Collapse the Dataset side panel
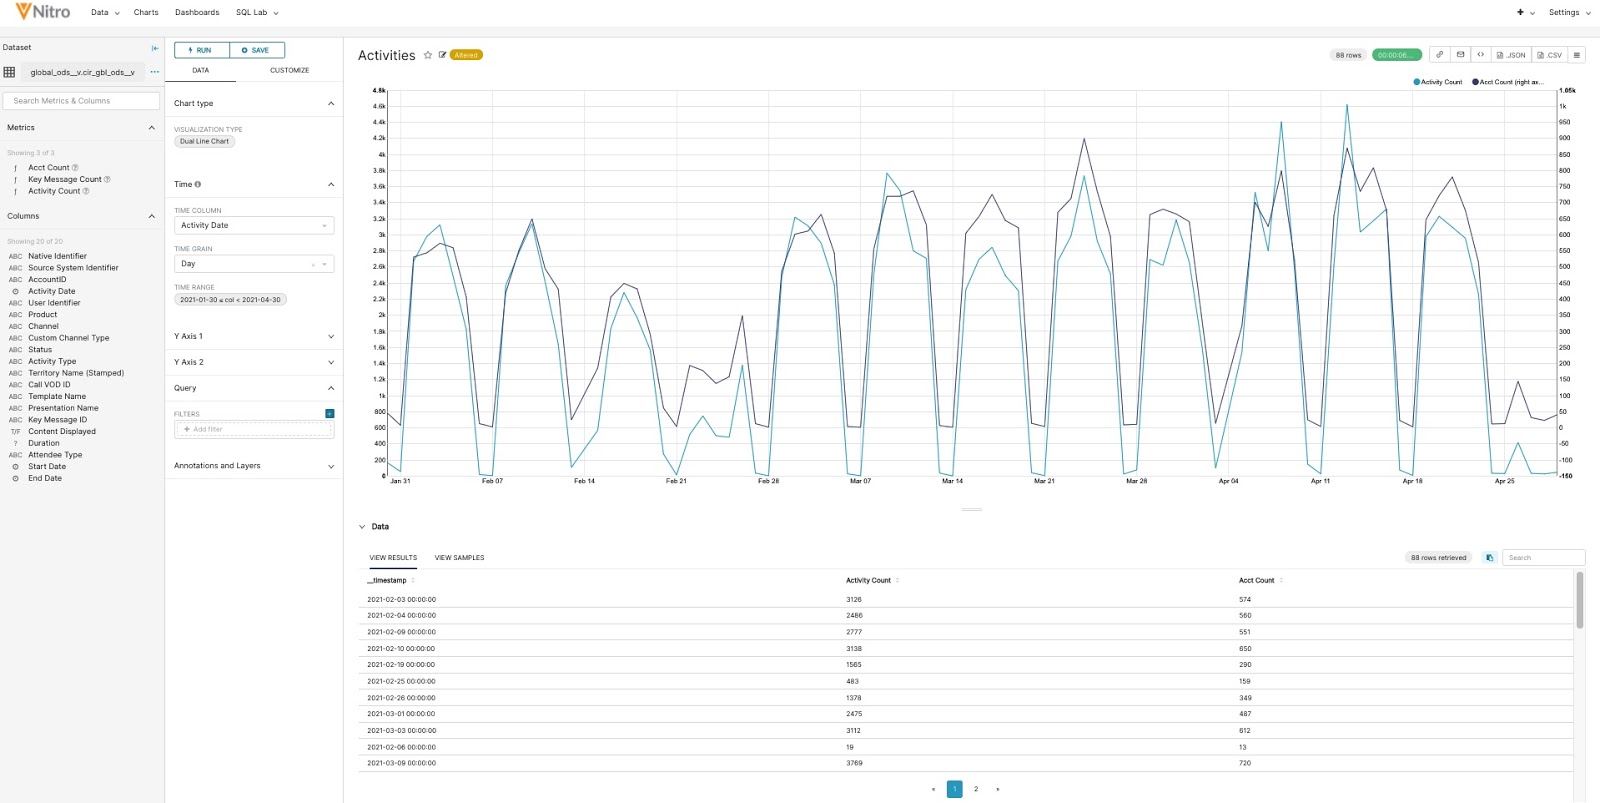 155,48
